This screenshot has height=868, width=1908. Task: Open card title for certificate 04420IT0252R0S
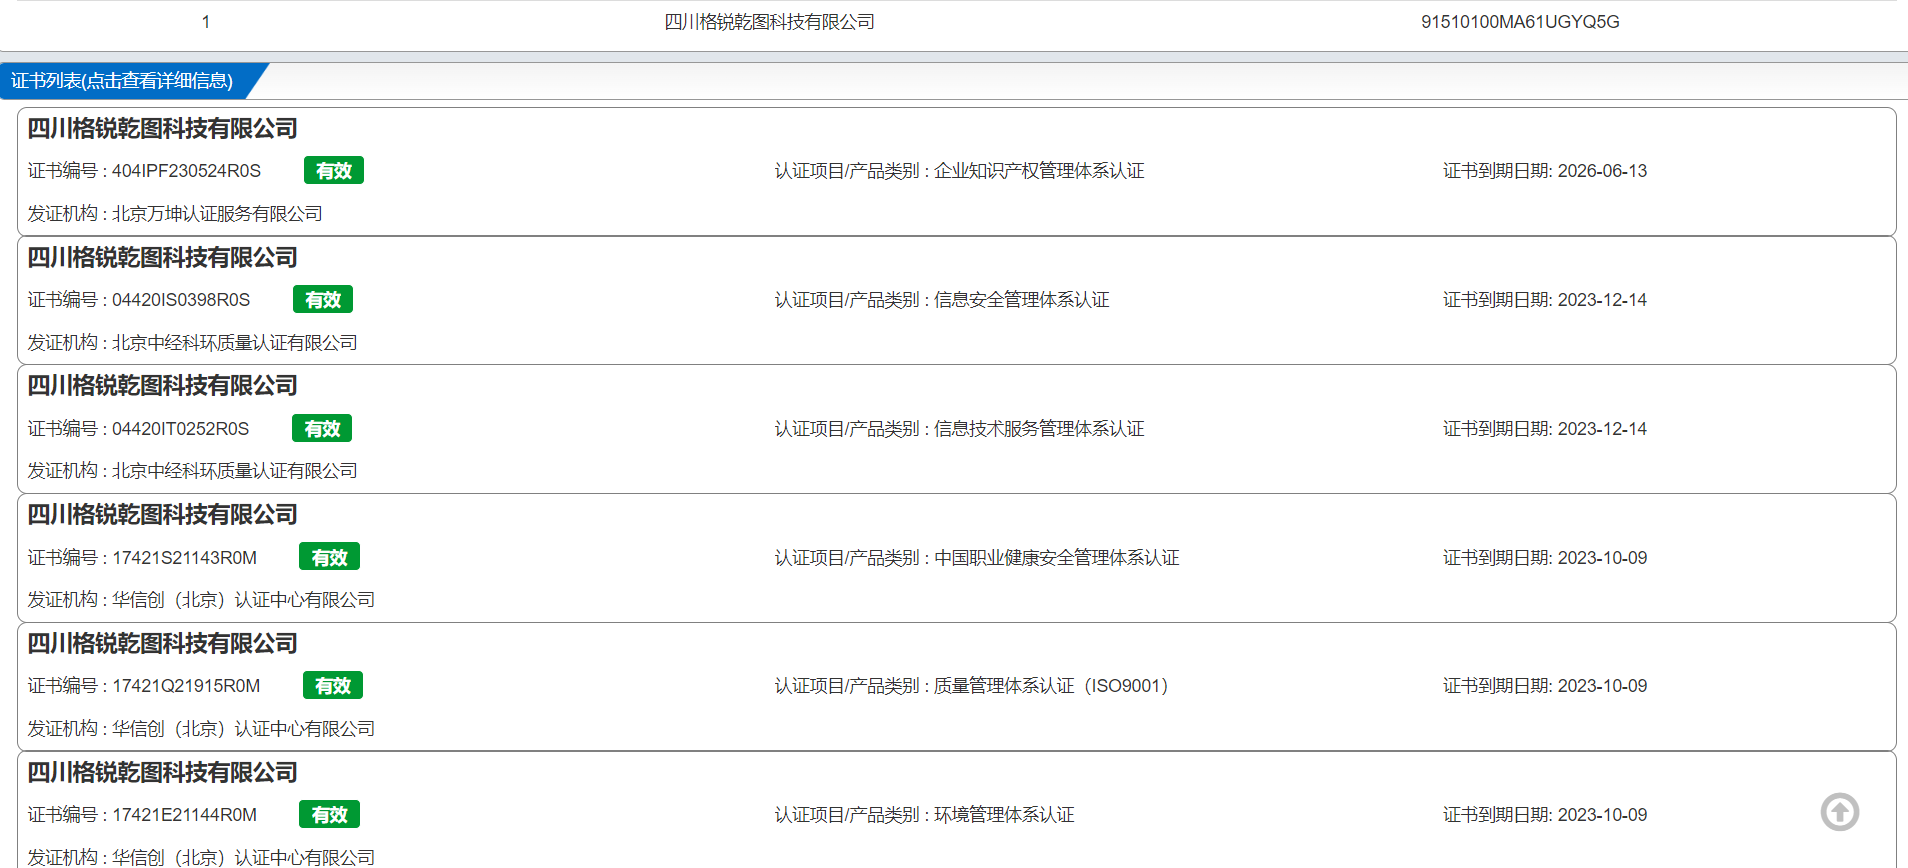click(162, 386)
